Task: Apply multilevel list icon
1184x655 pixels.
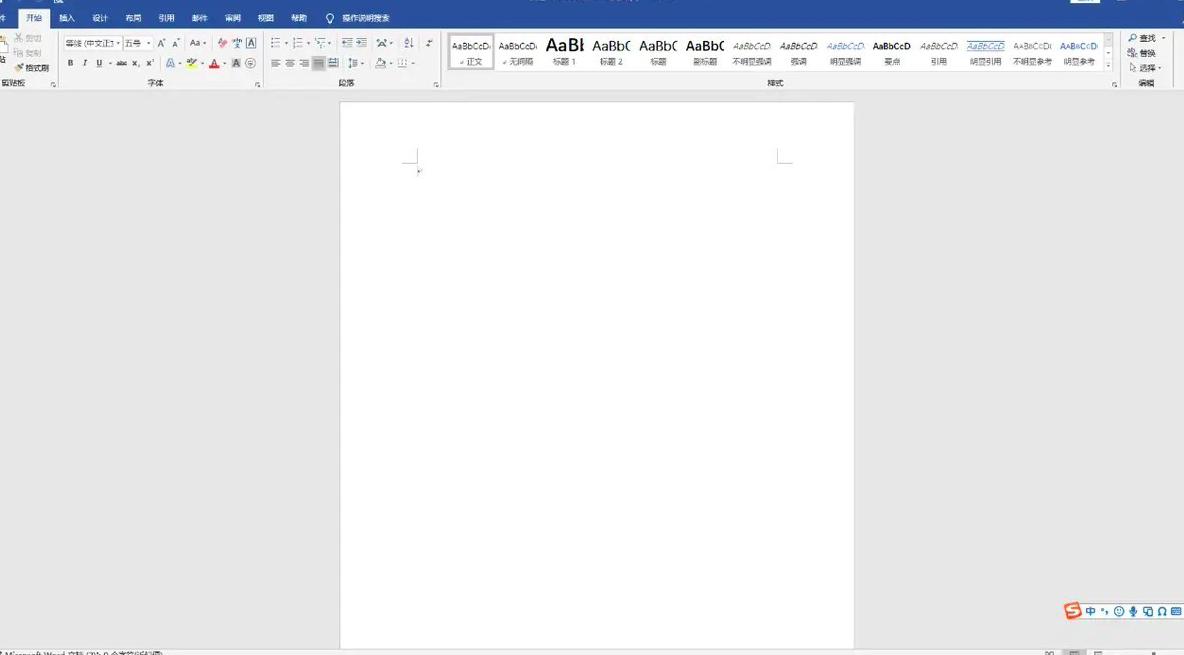Action: tap(320, 43)
